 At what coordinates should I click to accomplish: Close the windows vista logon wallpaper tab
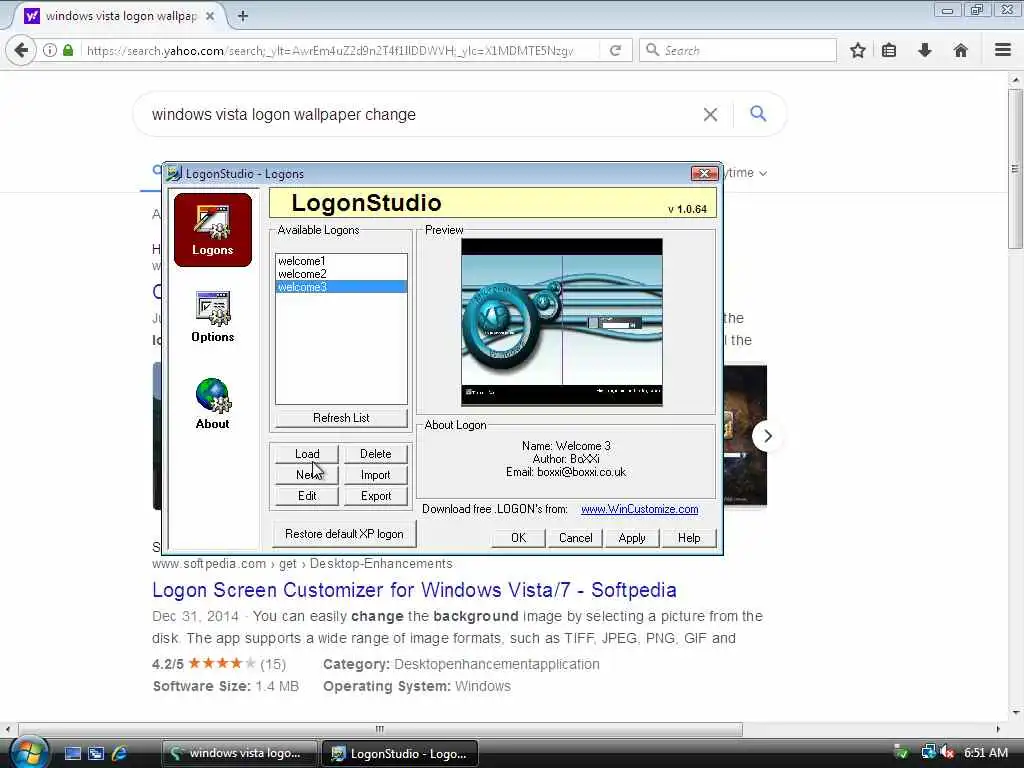point(210,16)
